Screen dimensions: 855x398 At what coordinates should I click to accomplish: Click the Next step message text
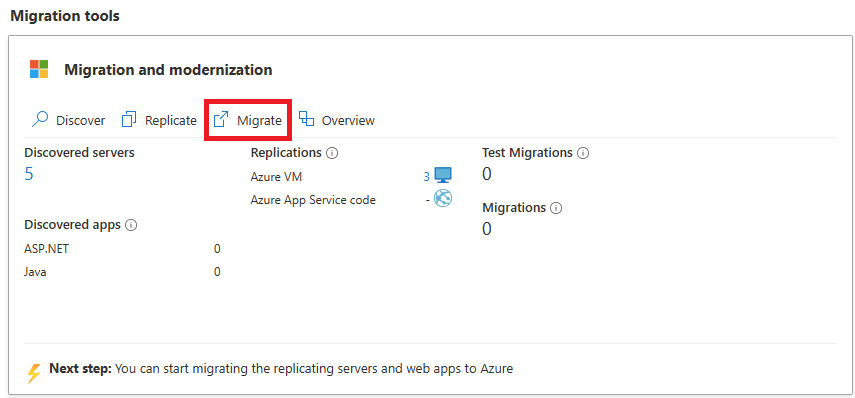(x=281, y=369)
